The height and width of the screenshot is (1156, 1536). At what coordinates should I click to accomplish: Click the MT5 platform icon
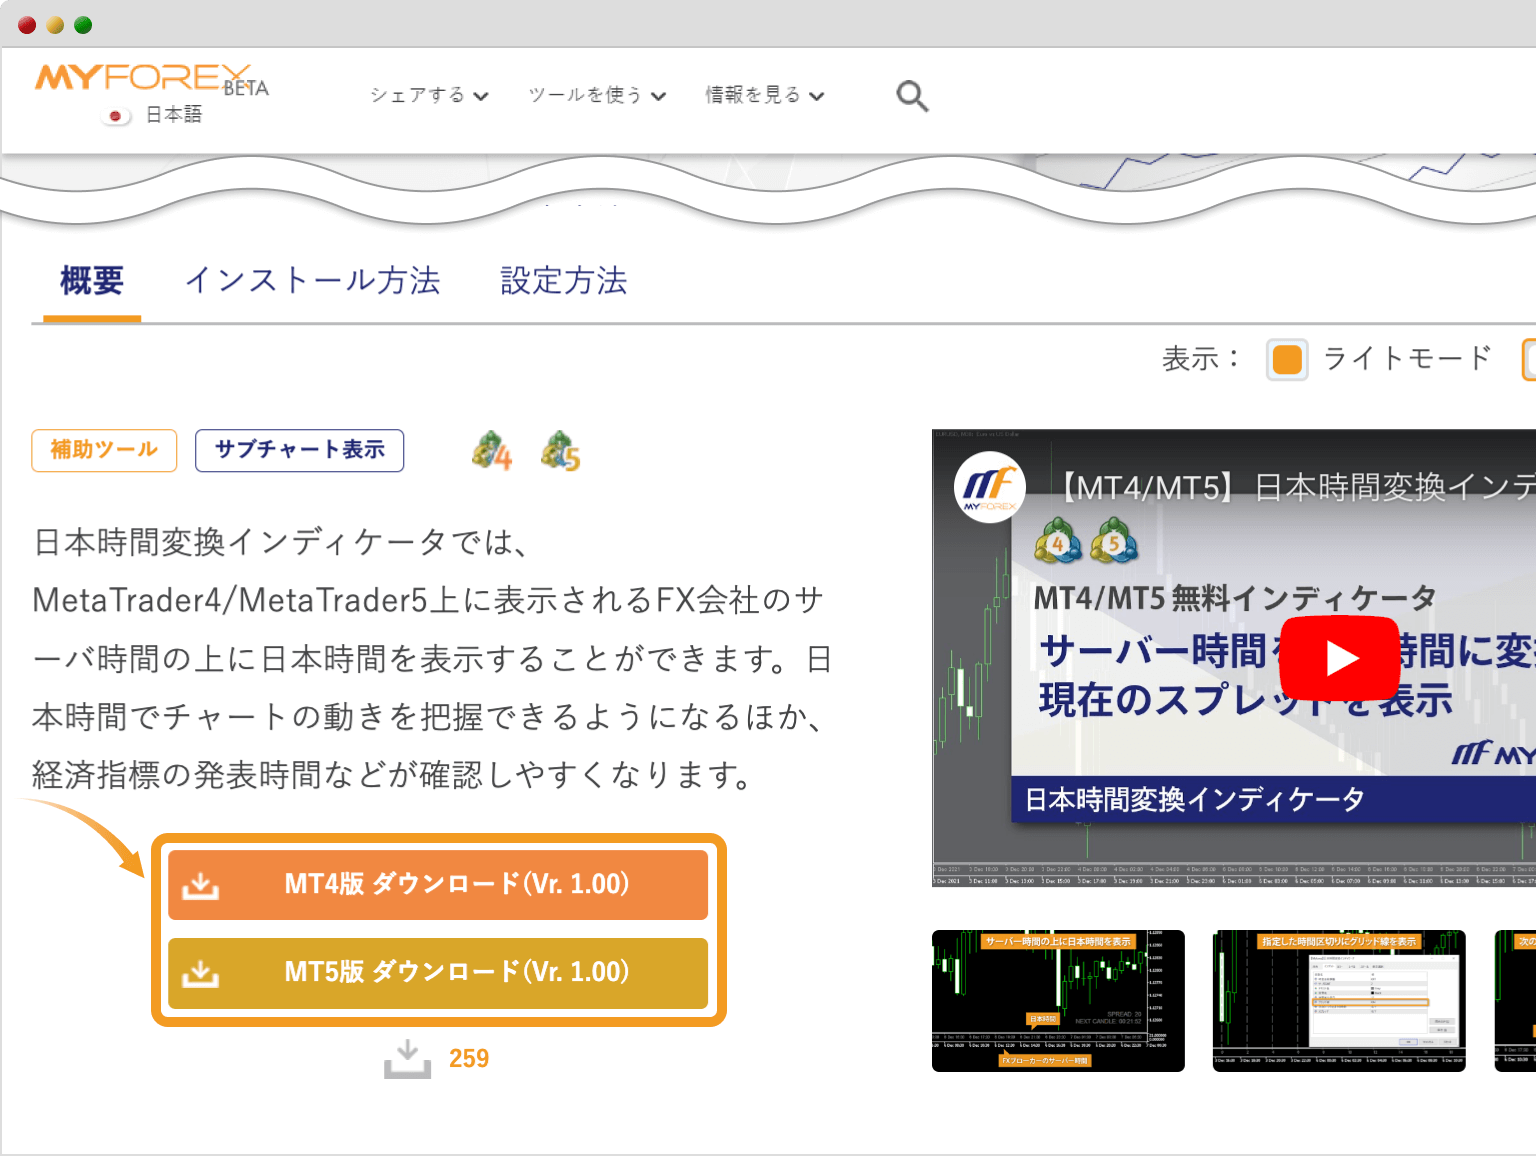[561, 451]
